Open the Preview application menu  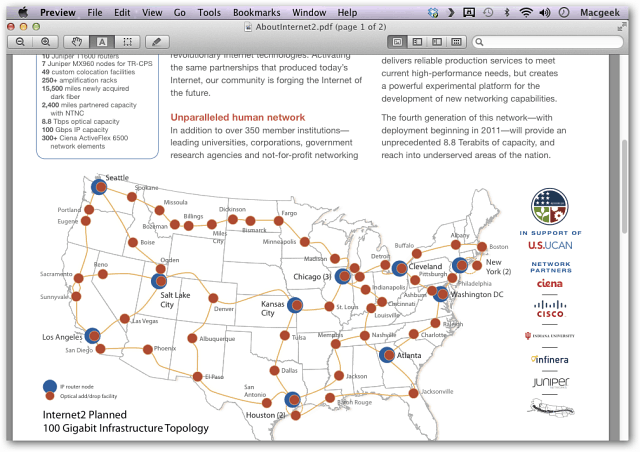58,13
